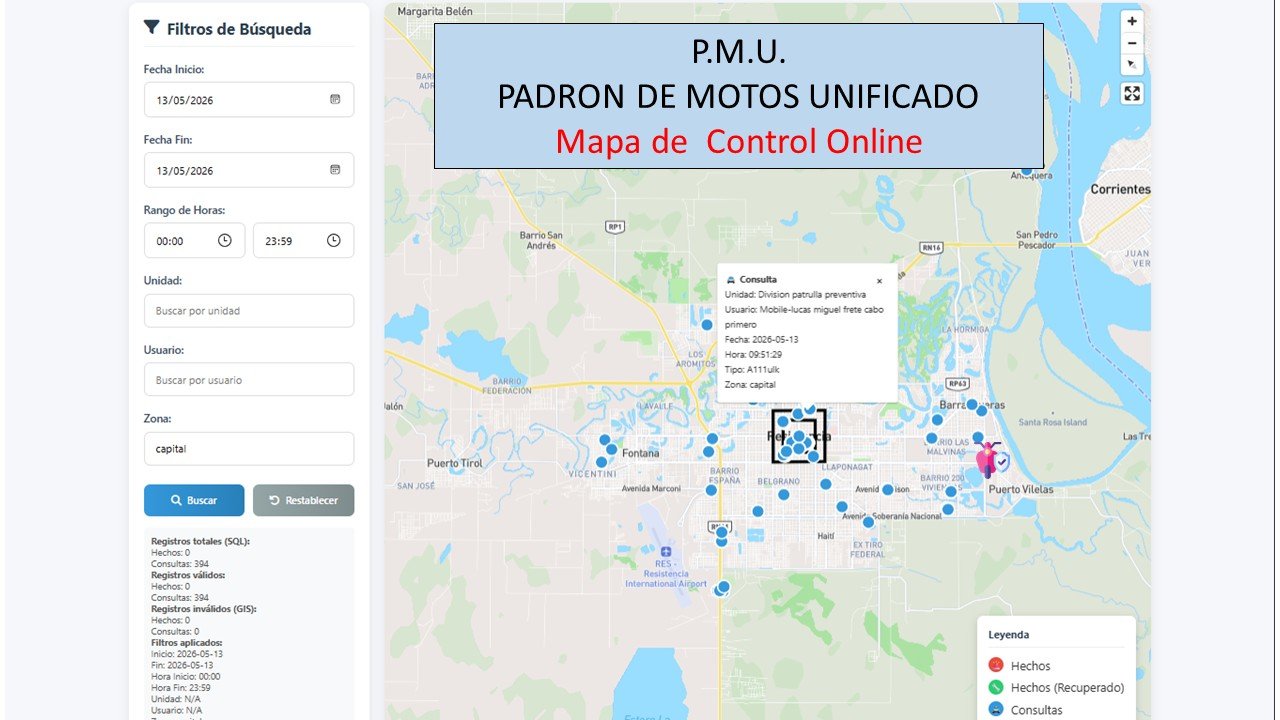Viewport: 1280px width, 720px height.
Task: Zoom out on the map
Action: tap(1131, 43)
